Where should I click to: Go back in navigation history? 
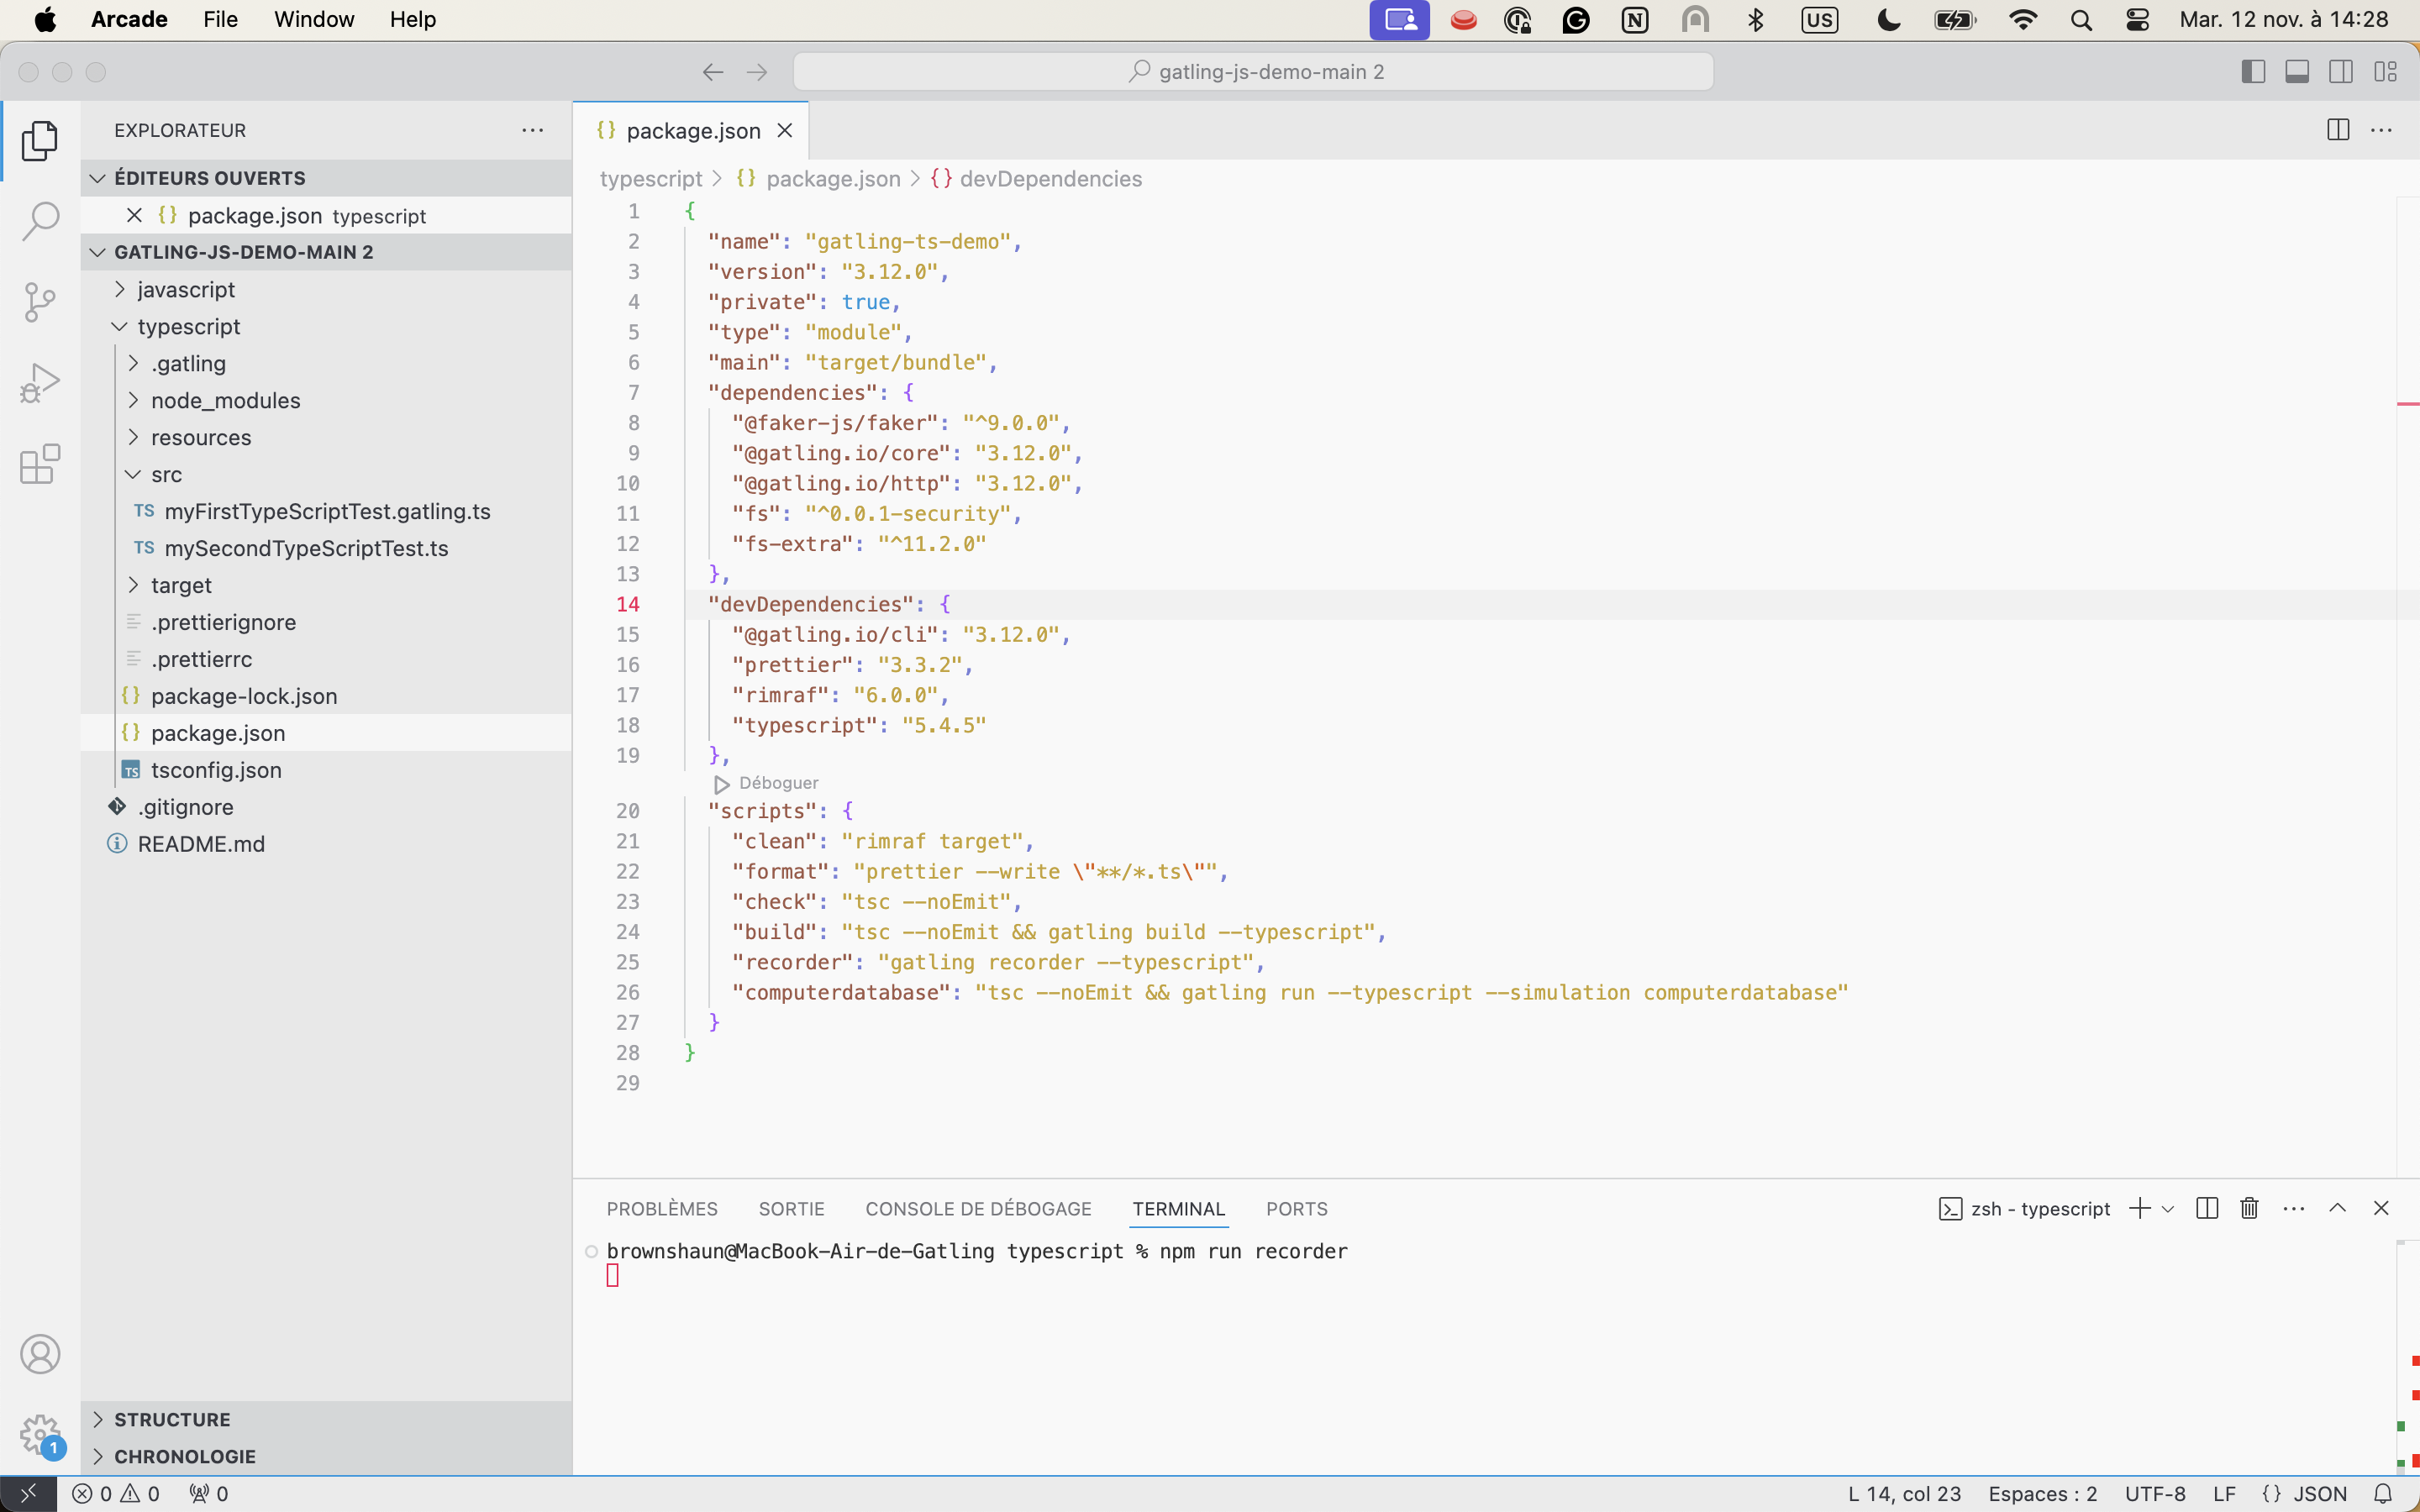click(x=713, y=72)
